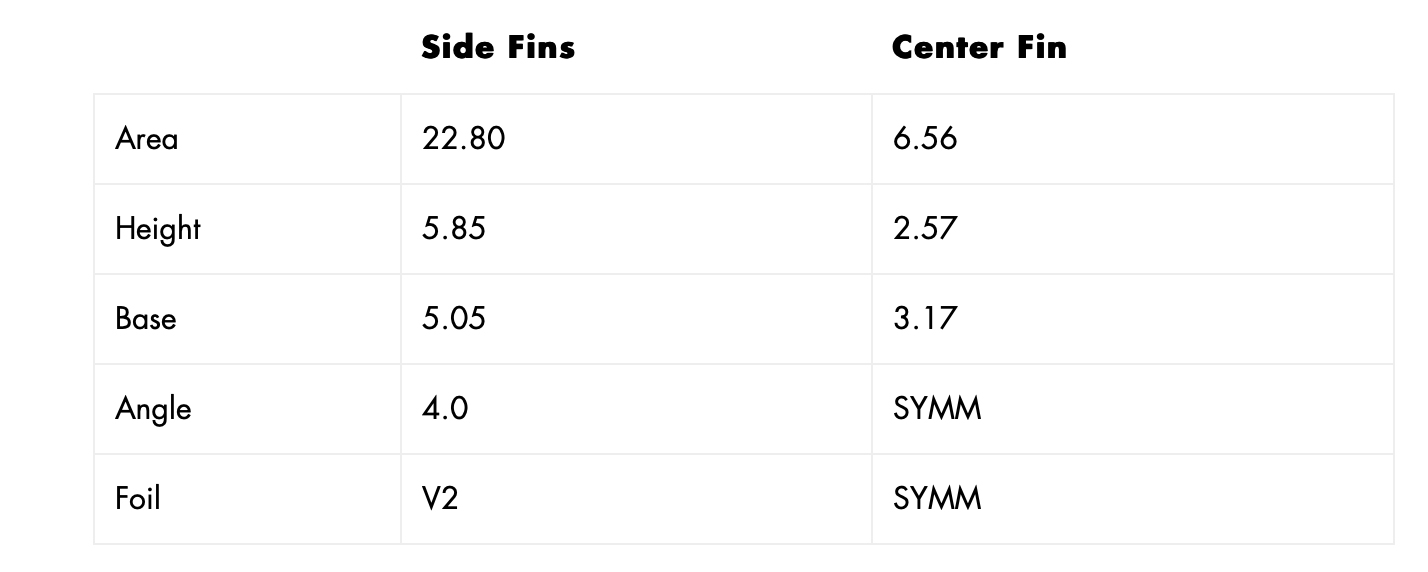Image resolution: width=1428 pixels, height=572 pixels.
Task: Click the Side Fins base value 5.05
Action: tap(454, 318)
